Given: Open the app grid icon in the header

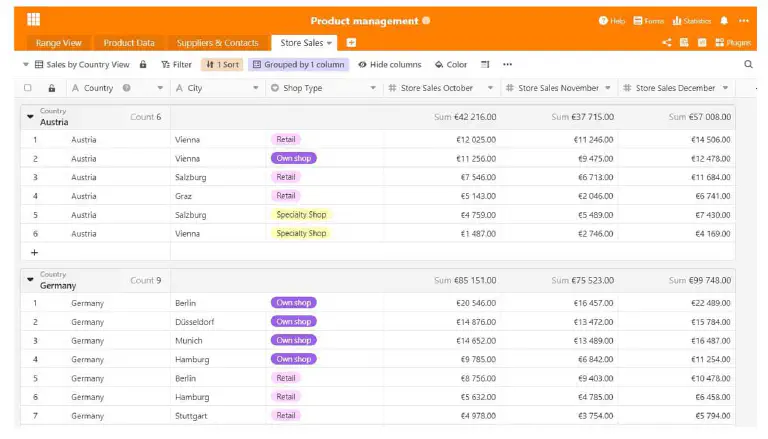Looking at the screenshot, I should pyautogui.click(x=33, y=20).
